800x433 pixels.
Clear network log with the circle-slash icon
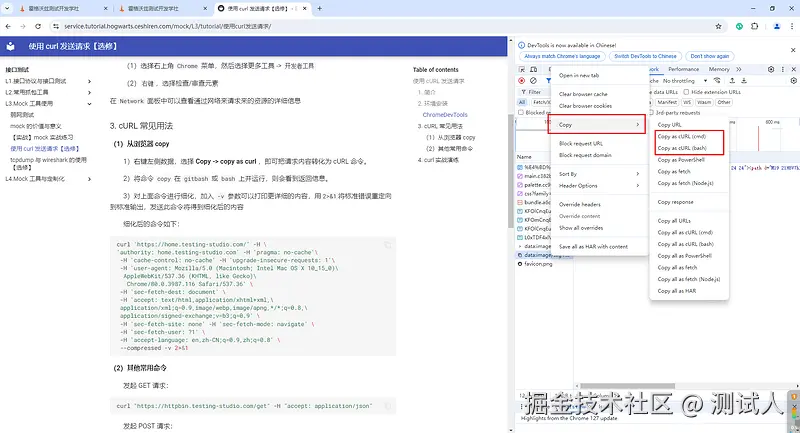[x=533, y=81]
